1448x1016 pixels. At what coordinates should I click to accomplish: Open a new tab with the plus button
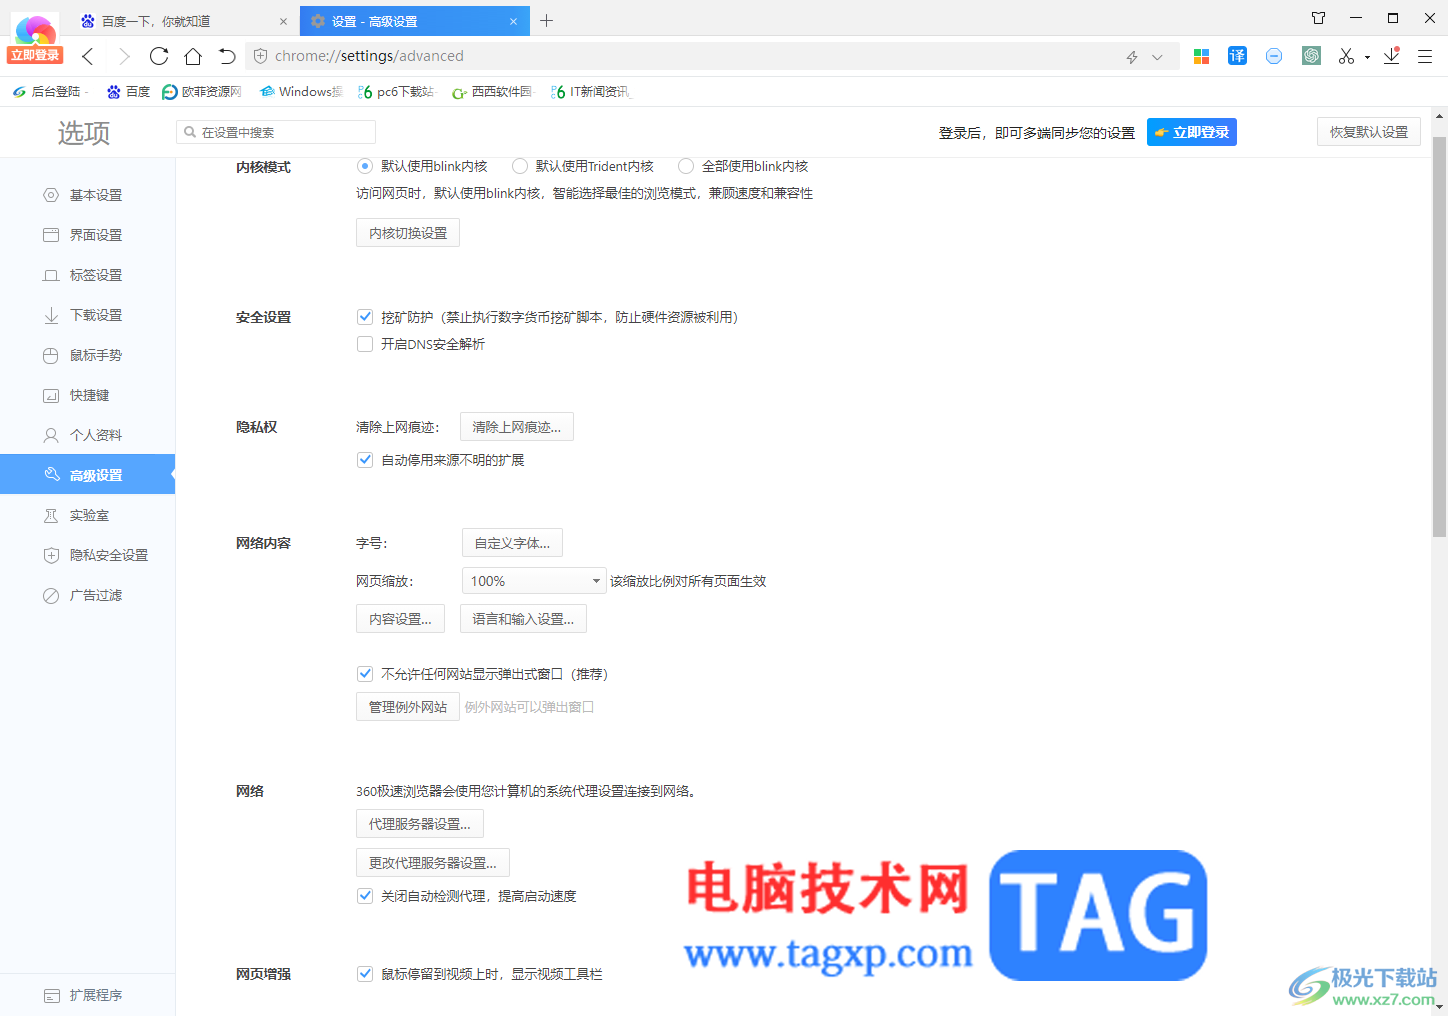[546, 20]
